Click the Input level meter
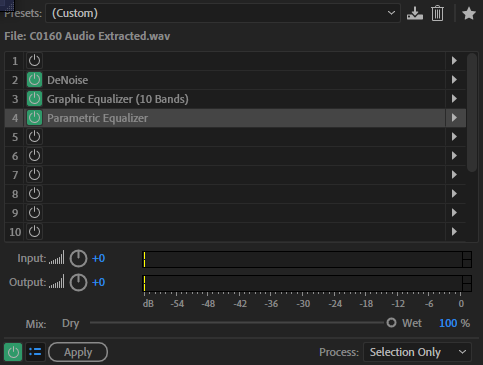Image resolution: width=483 pixels, height=365 pixels. (307, 259)
